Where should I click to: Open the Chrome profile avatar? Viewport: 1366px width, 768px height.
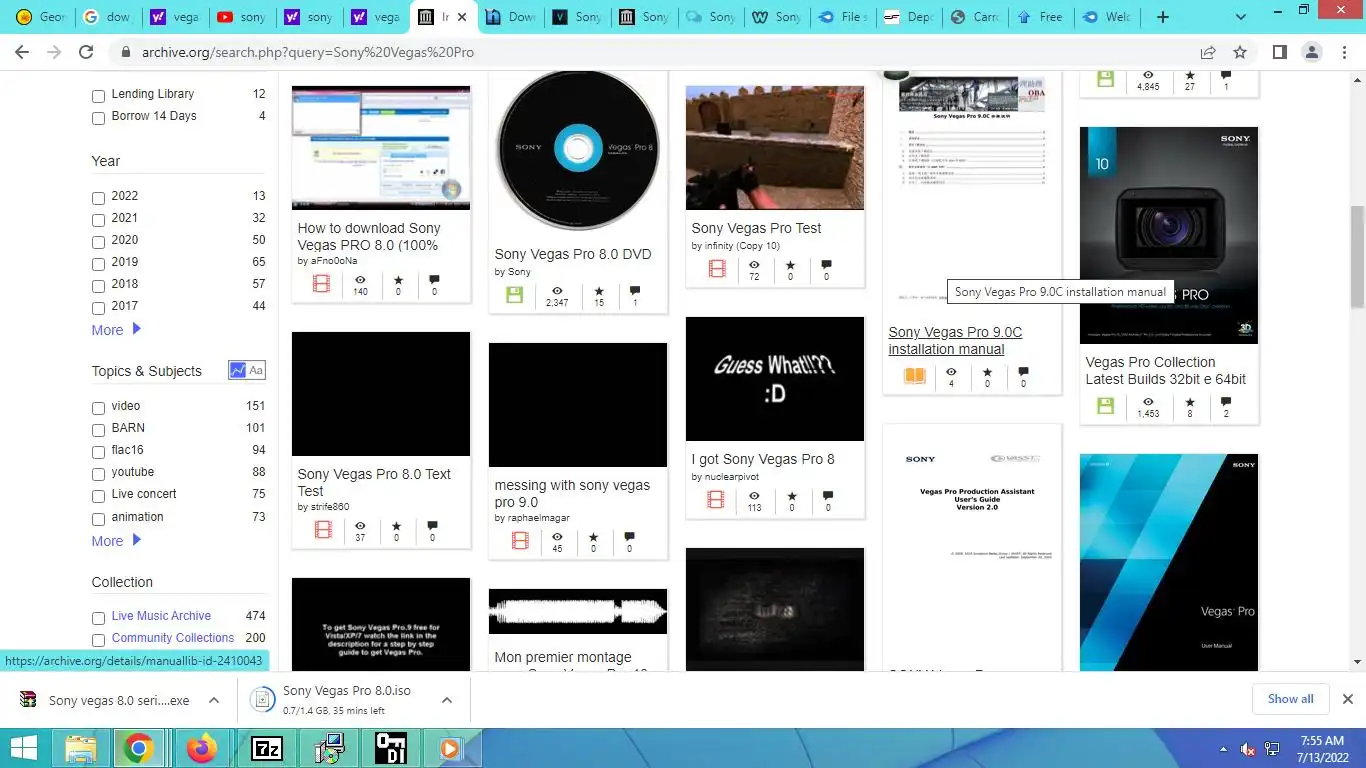click(x=1314, y=52)
